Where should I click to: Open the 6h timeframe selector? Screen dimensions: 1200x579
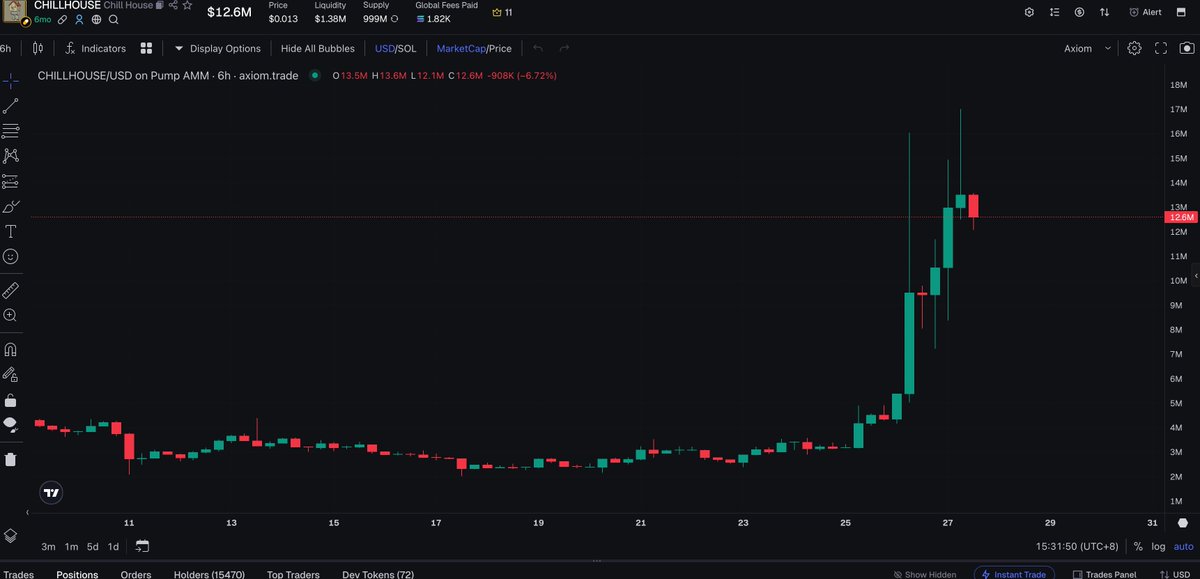tap(6, 48)
